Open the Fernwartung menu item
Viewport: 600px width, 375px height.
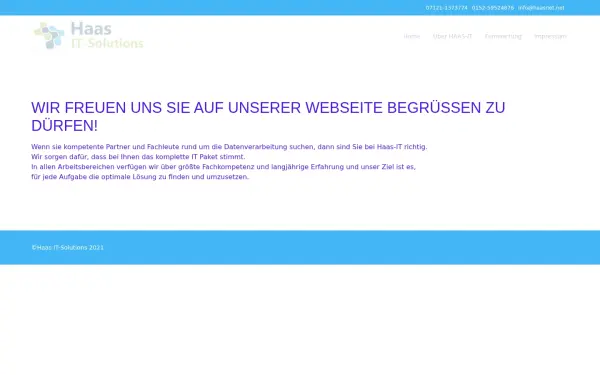pyautogui.click(x=503, y=36)
